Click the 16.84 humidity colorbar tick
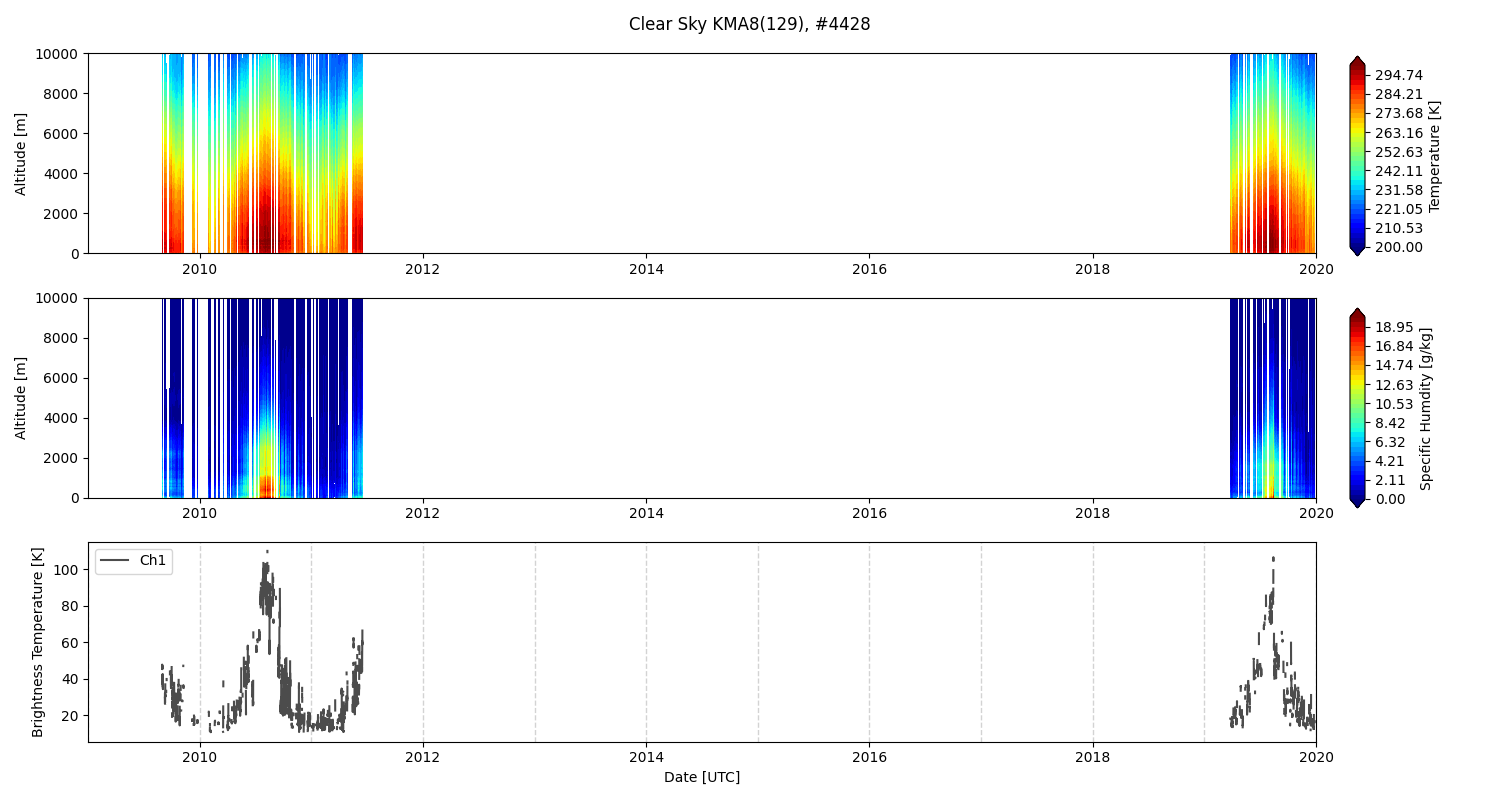 [x=1394, y=346]
